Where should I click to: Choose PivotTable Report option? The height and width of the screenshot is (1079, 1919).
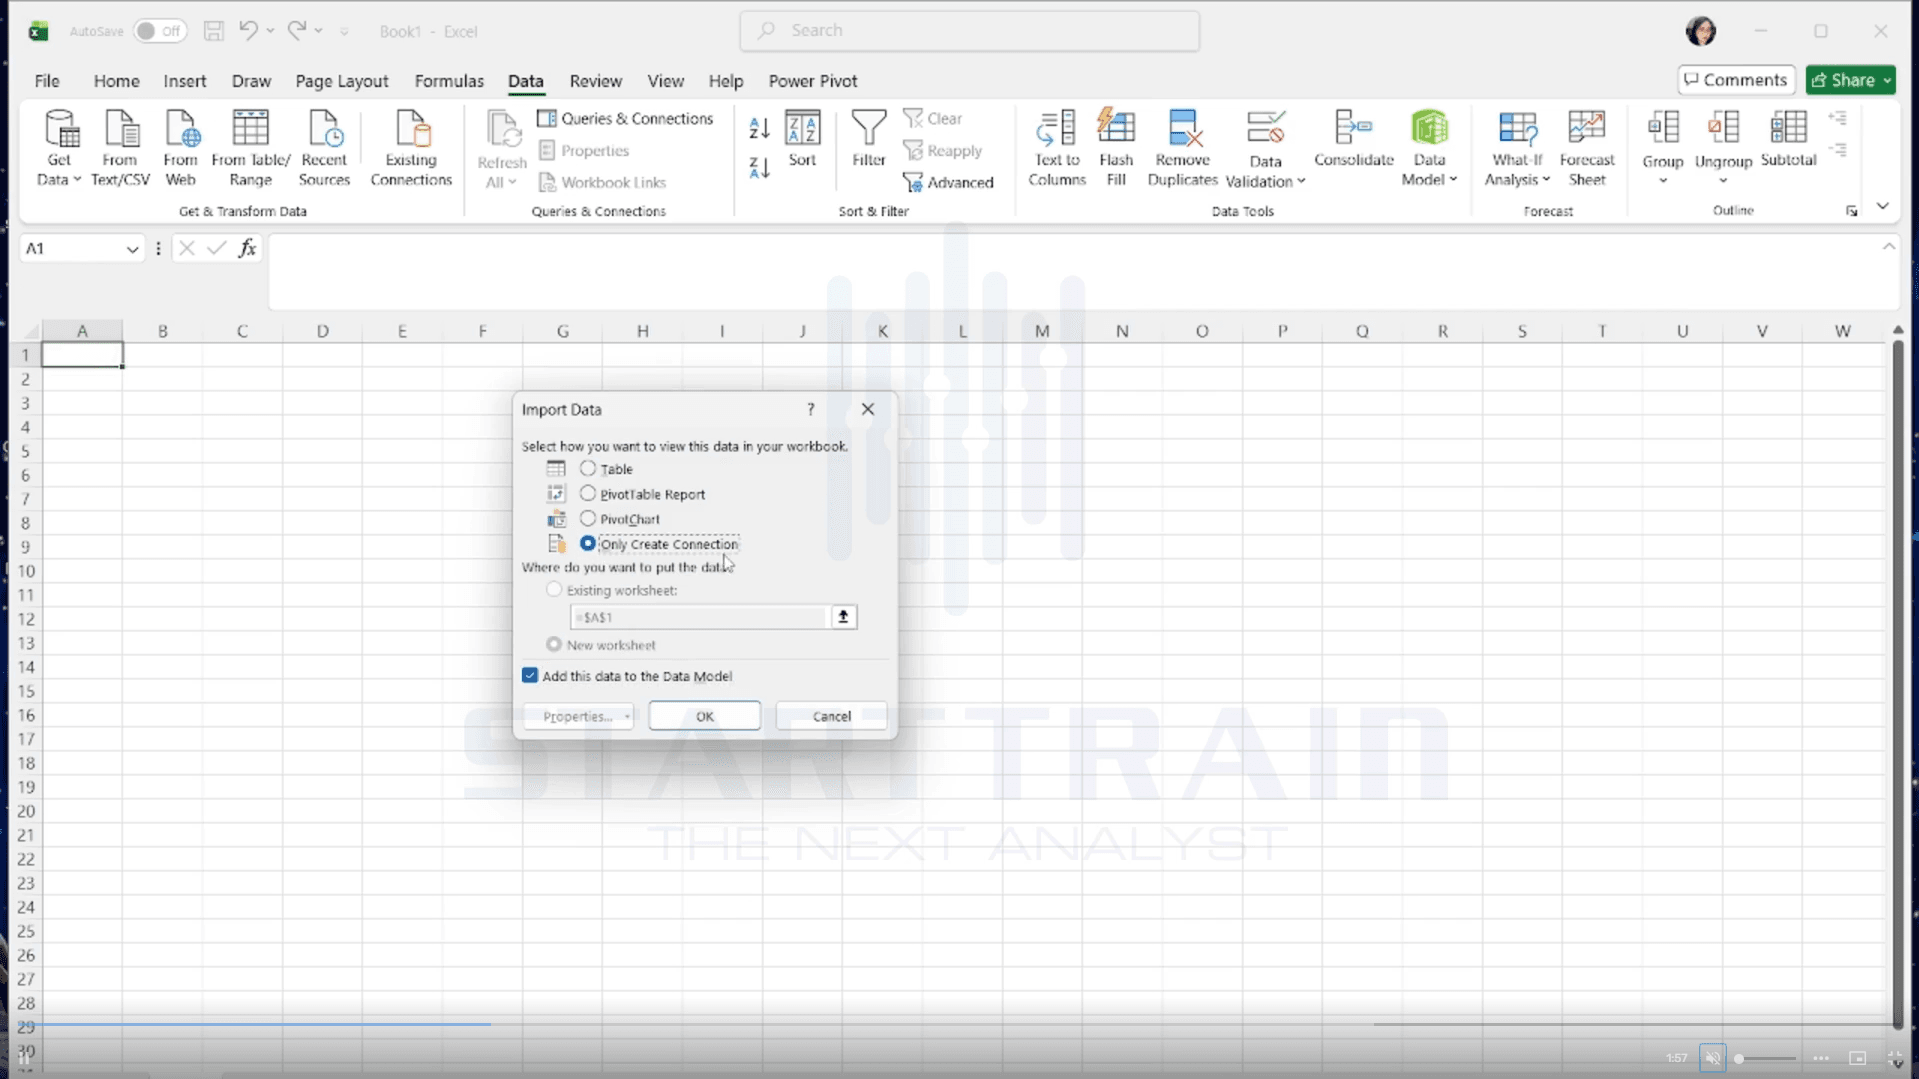(588, 493)
